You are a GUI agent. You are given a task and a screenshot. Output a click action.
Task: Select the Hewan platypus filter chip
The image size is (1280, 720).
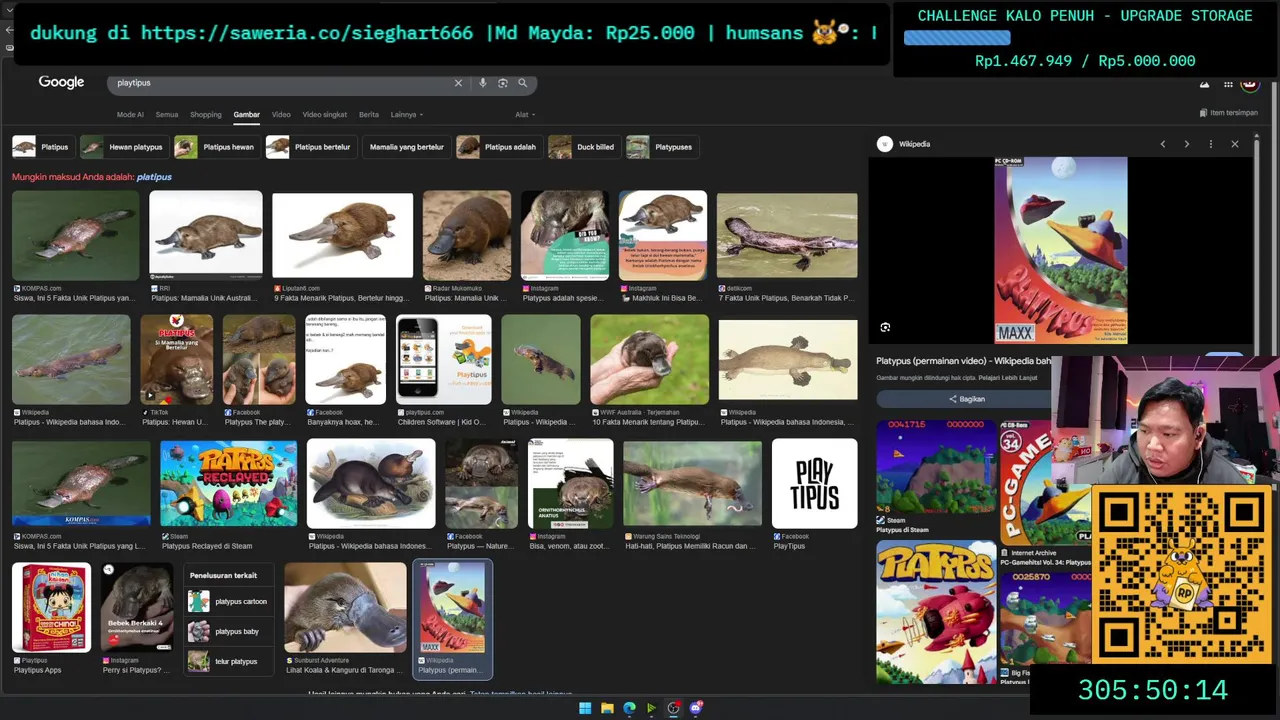(123, 147)
